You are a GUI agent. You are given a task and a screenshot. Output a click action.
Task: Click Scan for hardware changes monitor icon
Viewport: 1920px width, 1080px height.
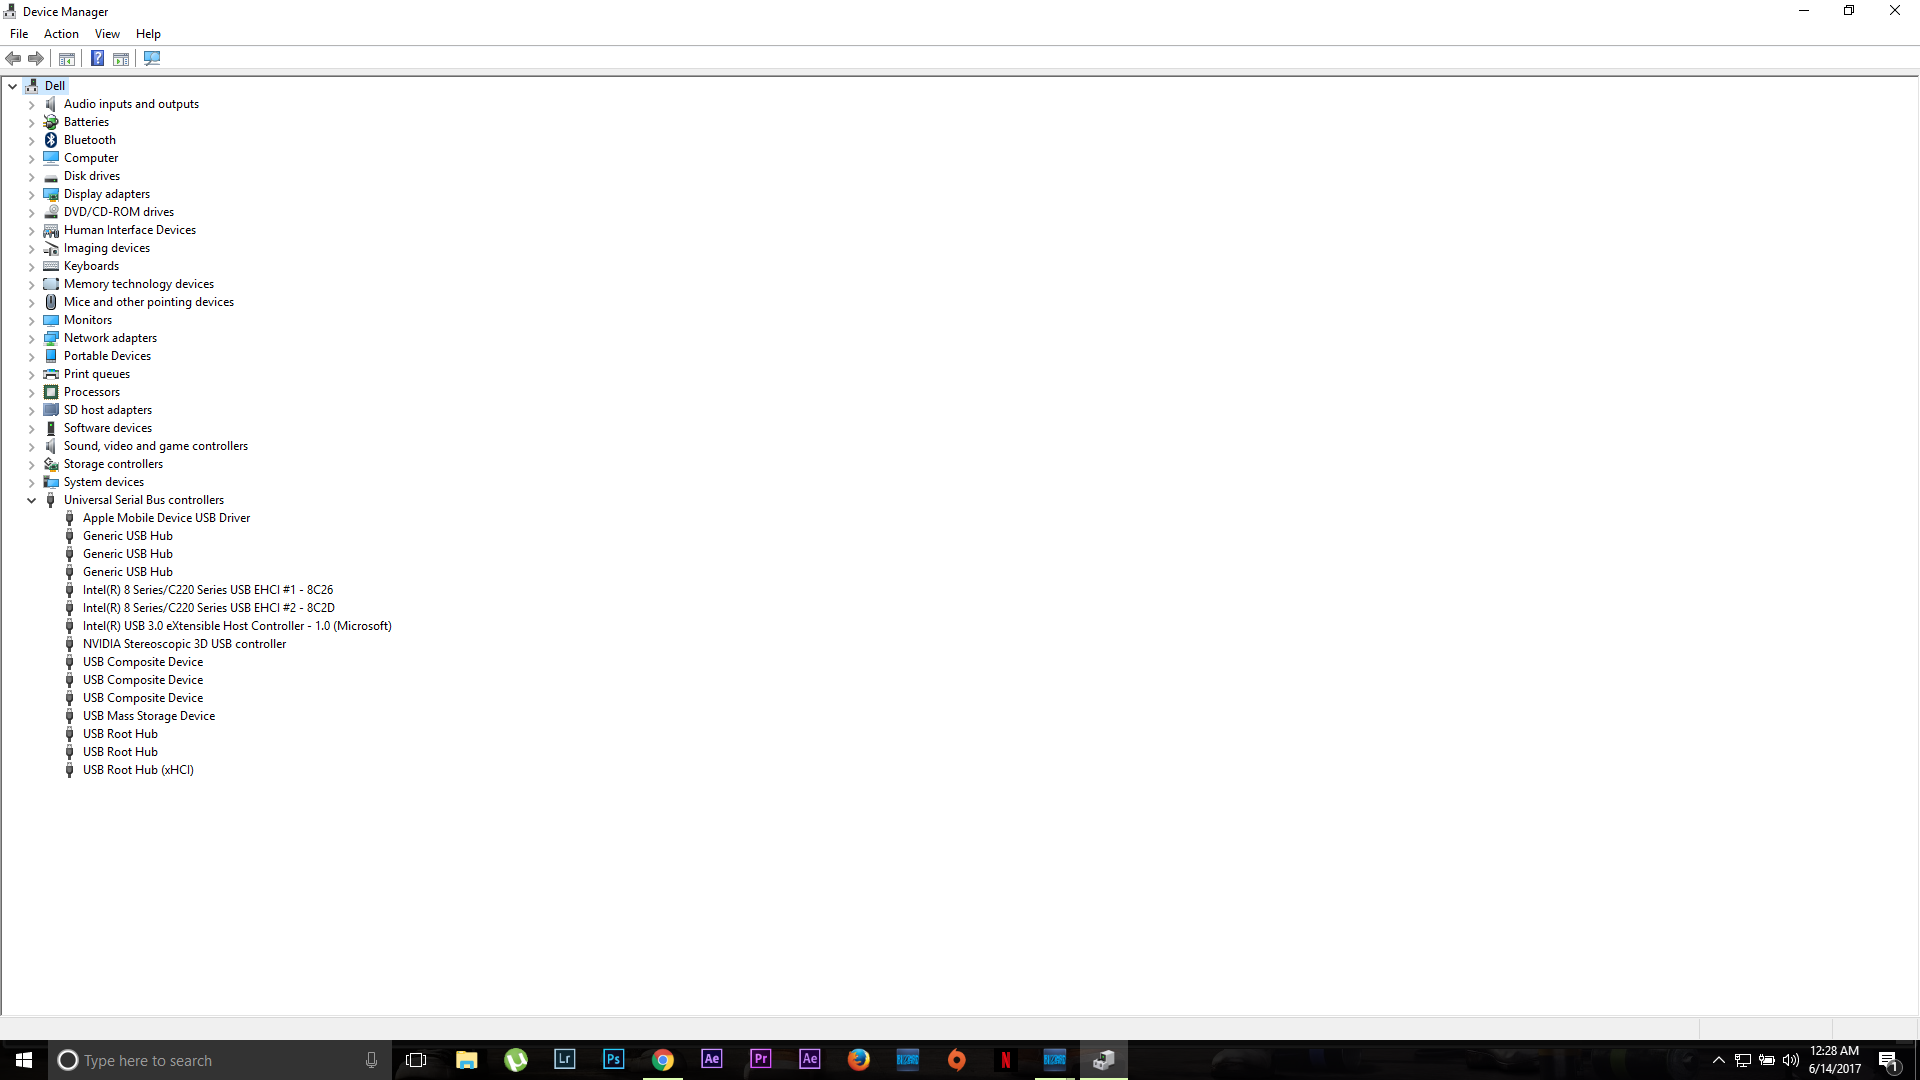pos(152,59)
